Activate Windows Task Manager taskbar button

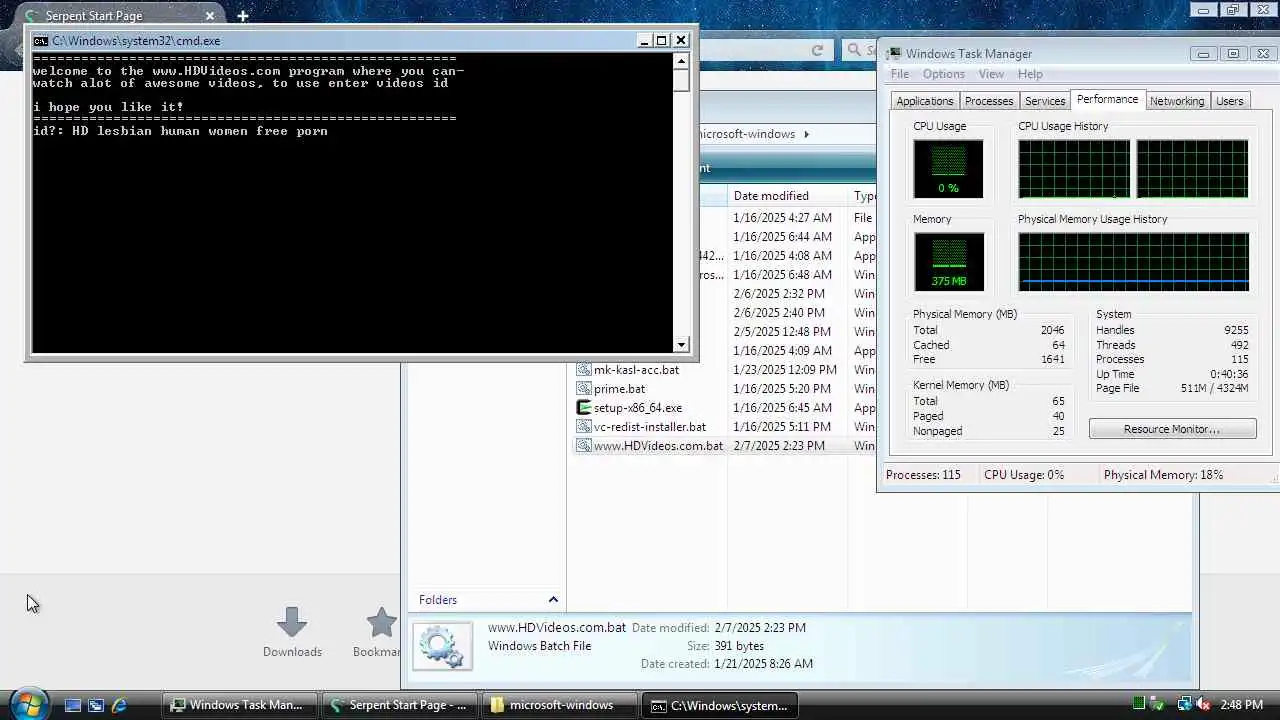241,705
